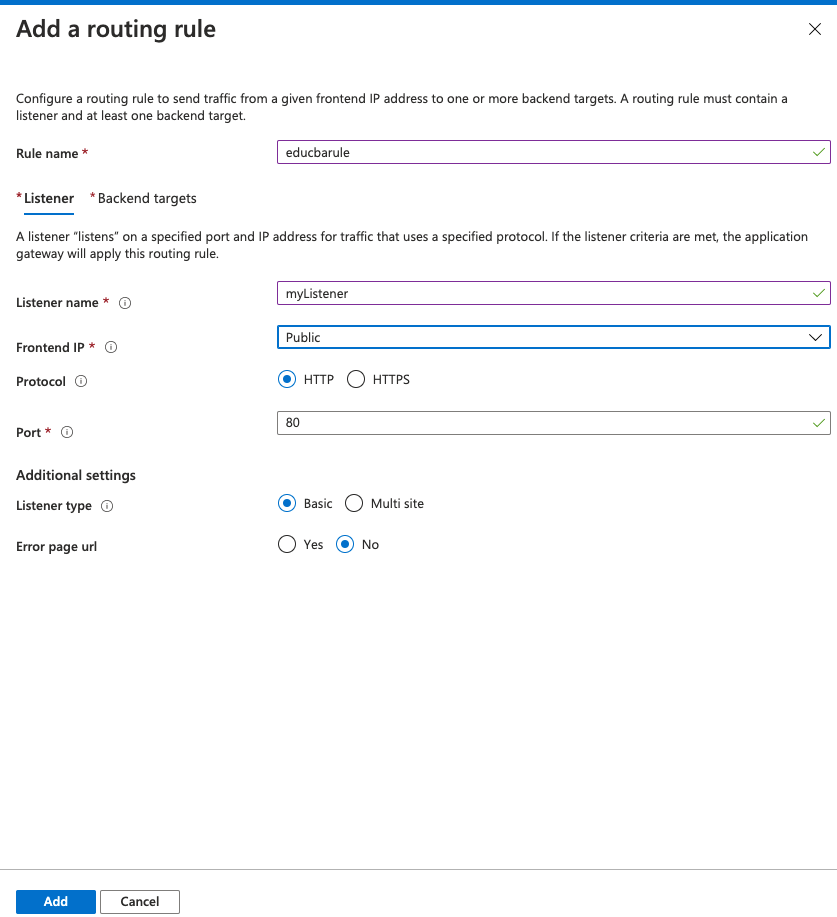Click into the Port field
Screen dimensions: 837x917
point(553,423)
